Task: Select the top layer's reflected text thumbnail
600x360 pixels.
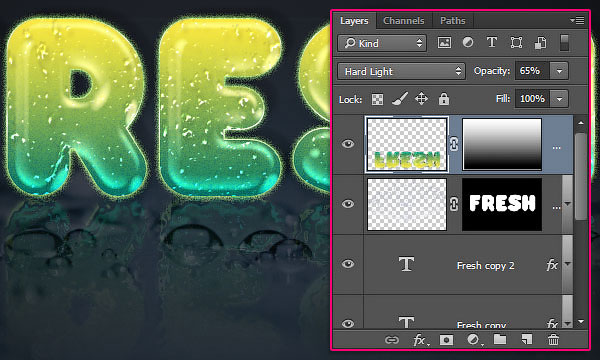Action: [x=407, y=144]
